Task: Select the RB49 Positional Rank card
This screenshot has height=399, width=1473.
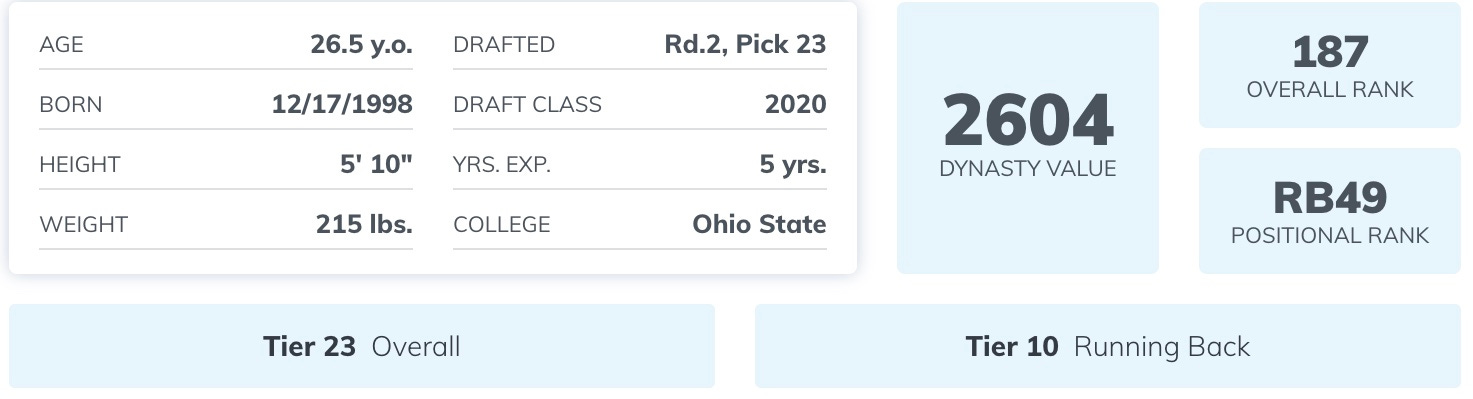Action: click(x=1329, y=211)
